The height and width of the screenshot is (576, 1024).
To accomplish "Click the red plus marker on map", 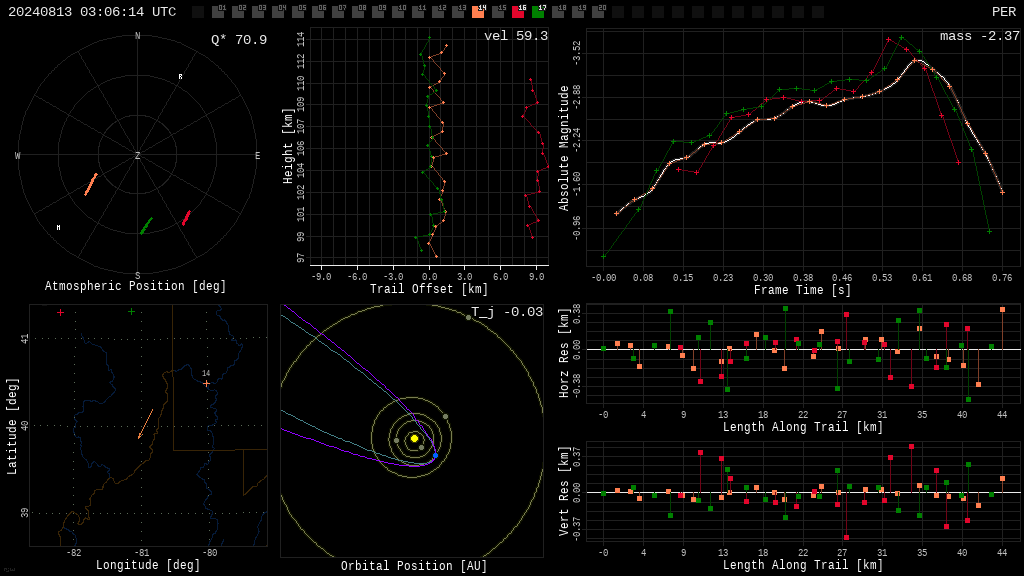I will (x=61, y=313).
